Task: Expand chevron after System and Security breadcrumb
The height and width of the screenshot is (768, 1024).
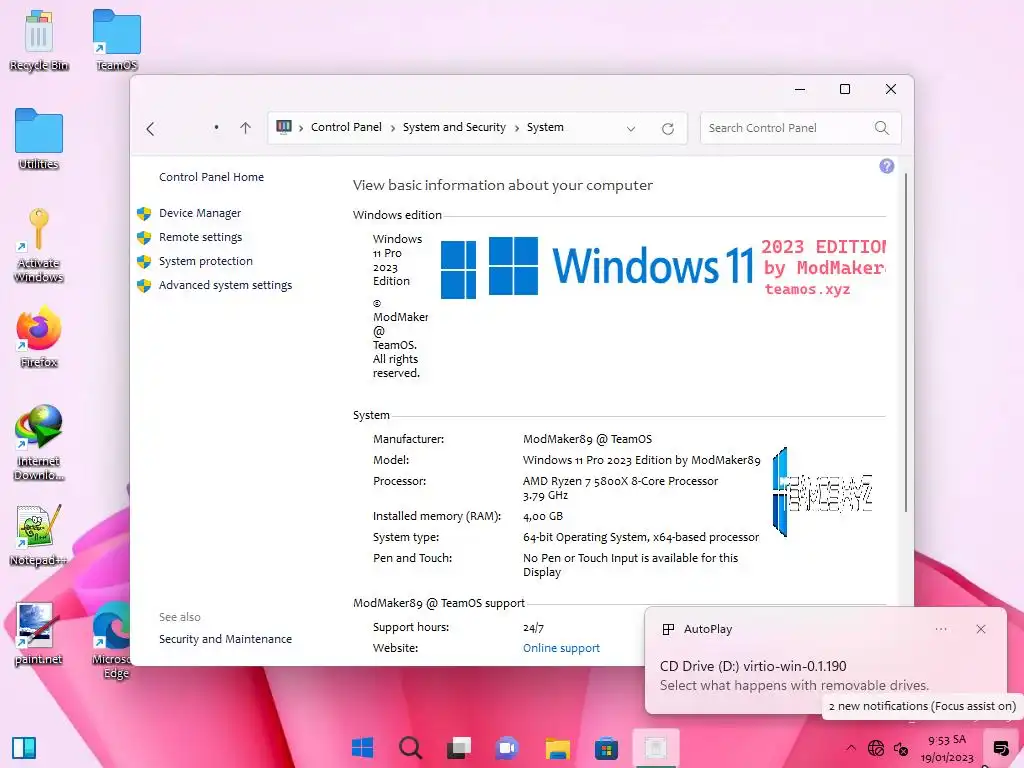Action: click(x=517, y=128)
